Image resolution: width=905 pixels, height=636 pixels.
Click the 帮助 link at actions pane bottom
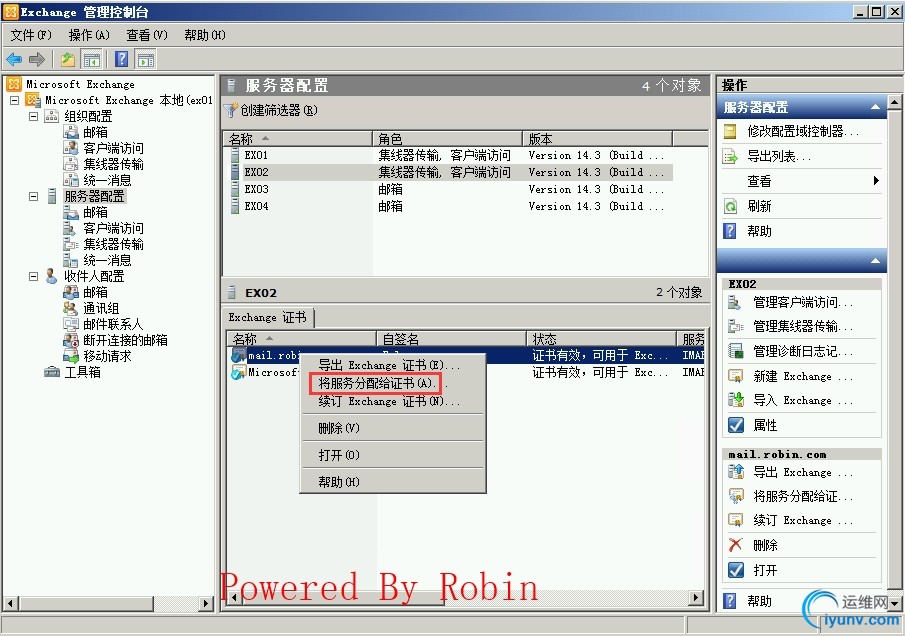click(x=760, y=601)
